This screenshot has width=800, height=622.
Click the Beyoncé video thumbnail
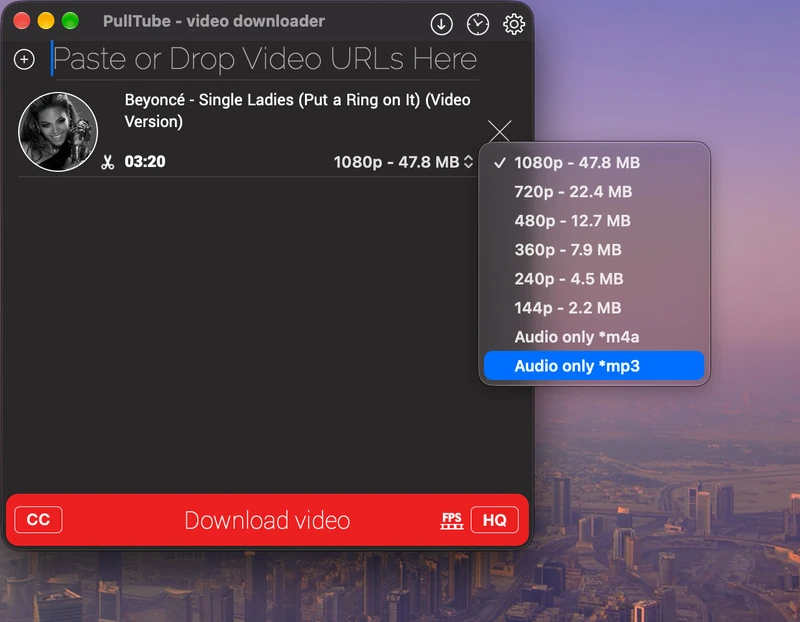pos(58,132)
